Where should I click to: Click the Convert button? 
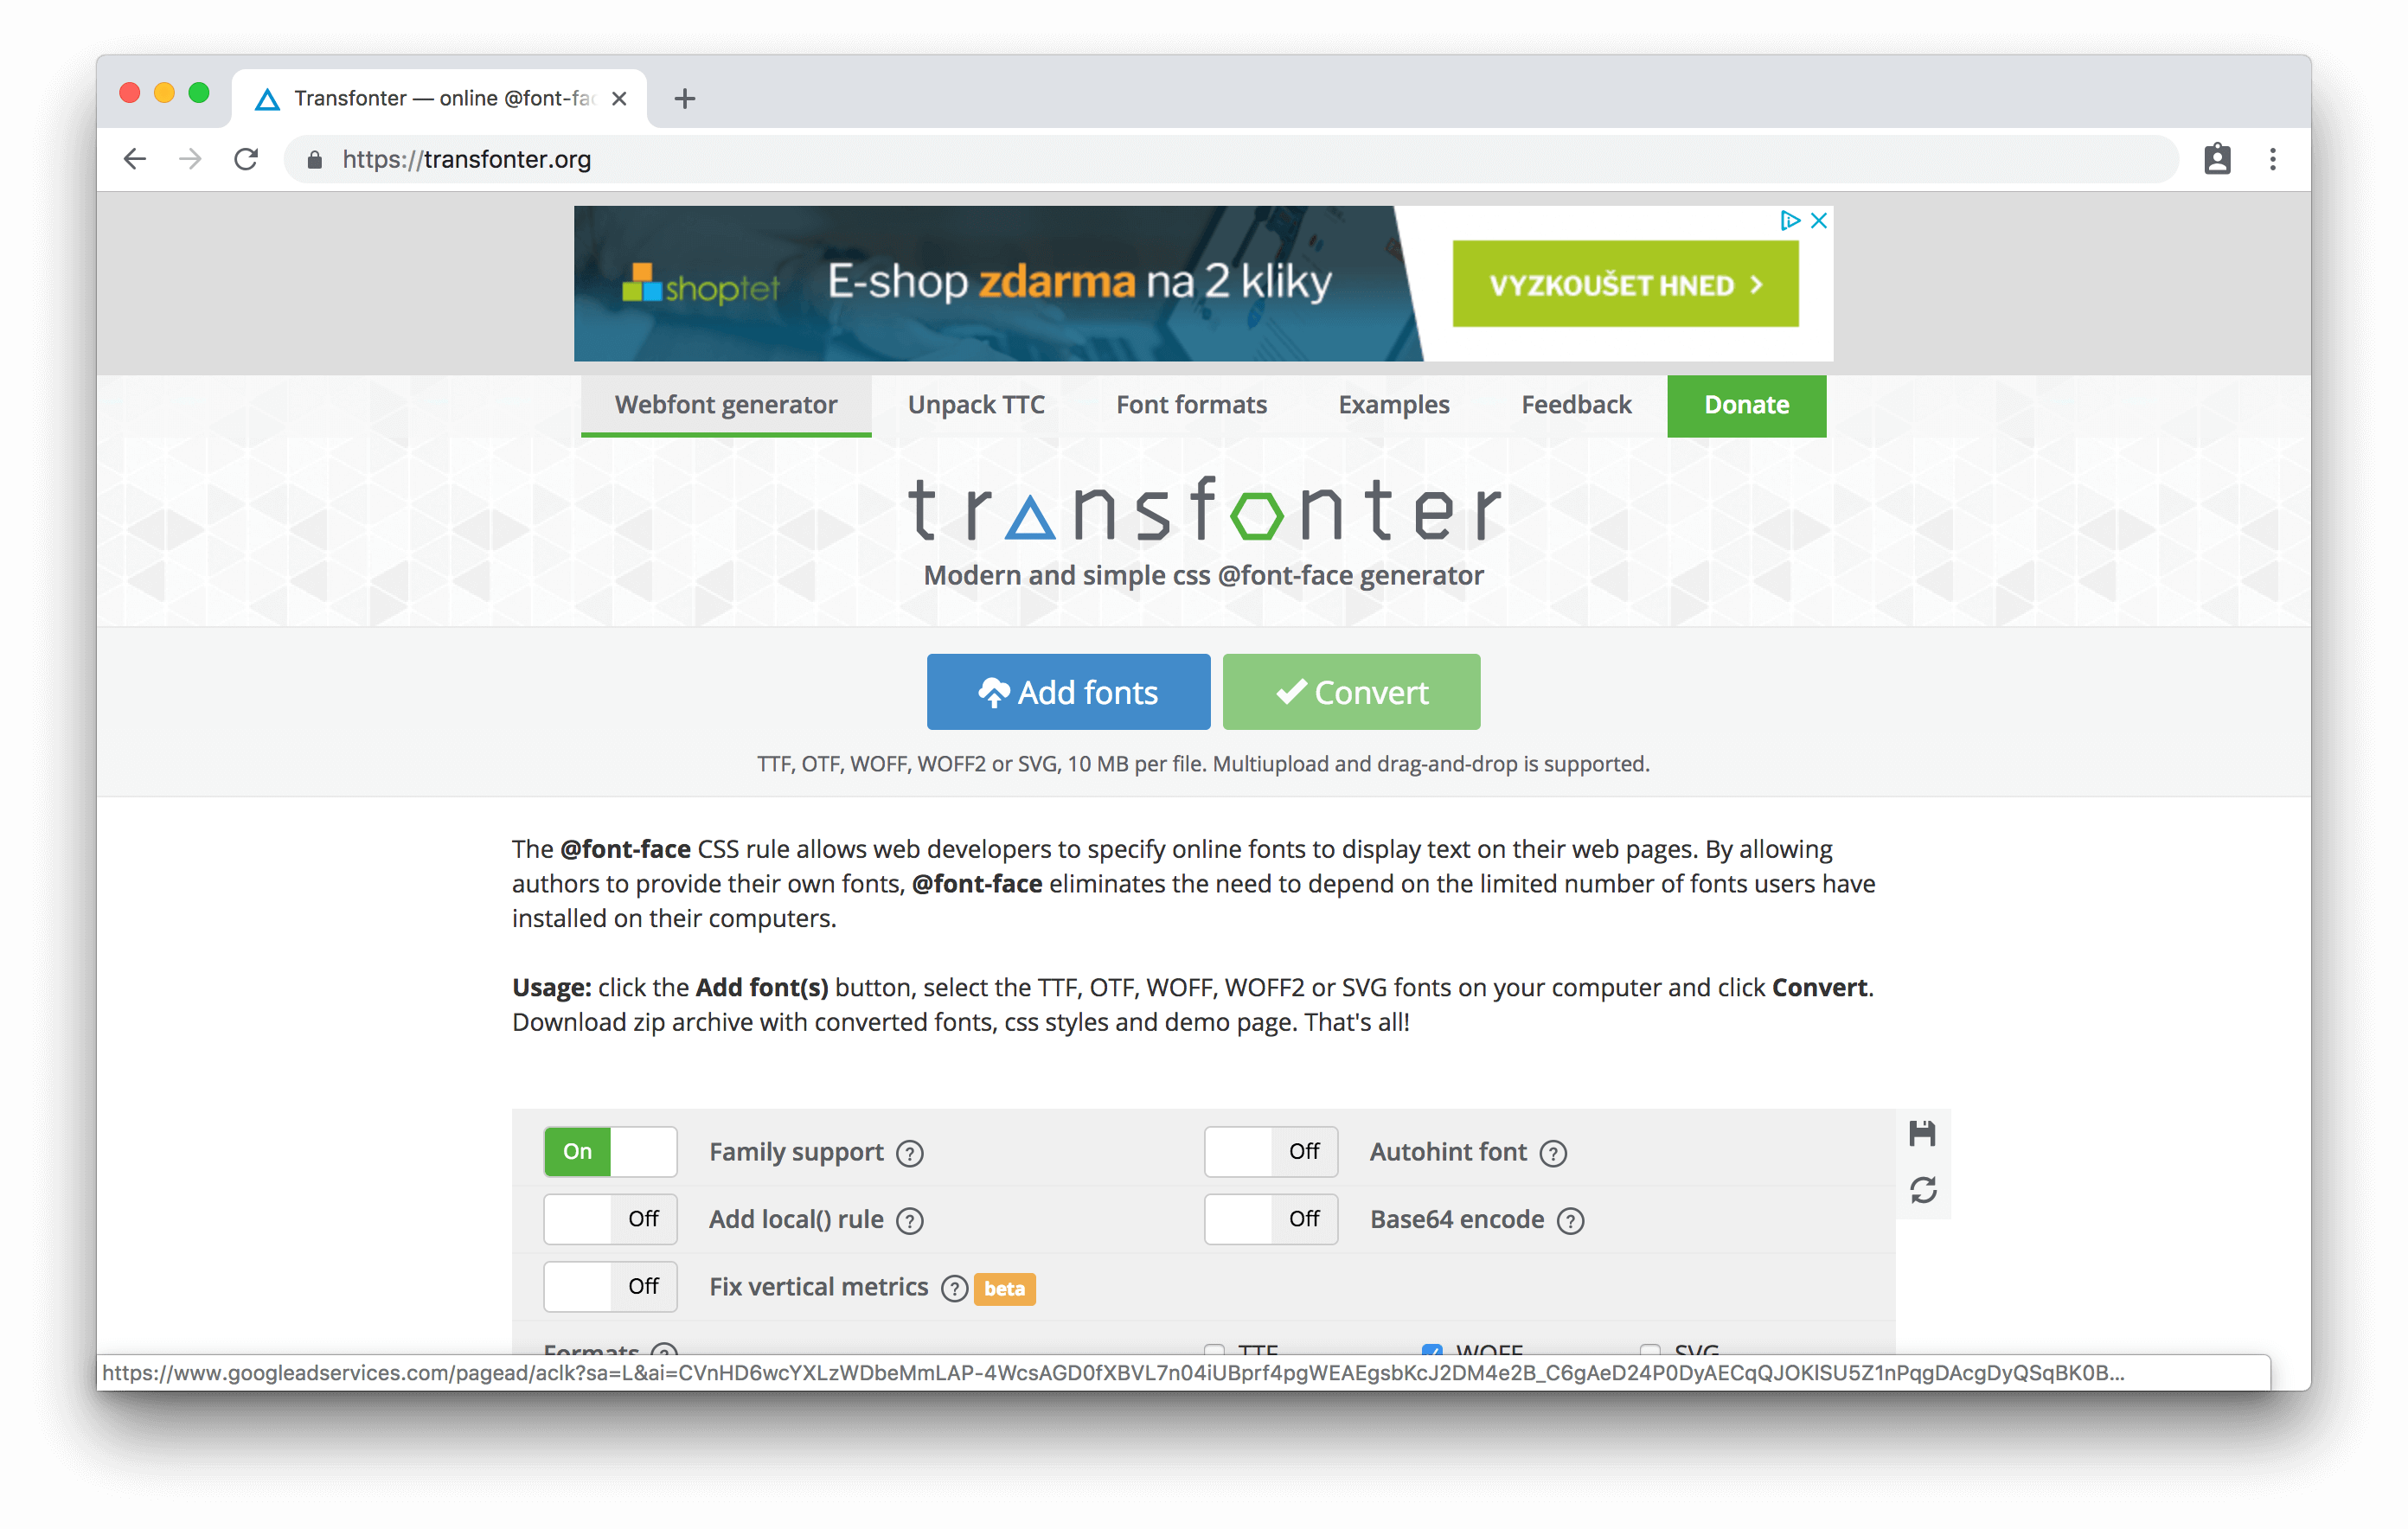(1351, 692)
